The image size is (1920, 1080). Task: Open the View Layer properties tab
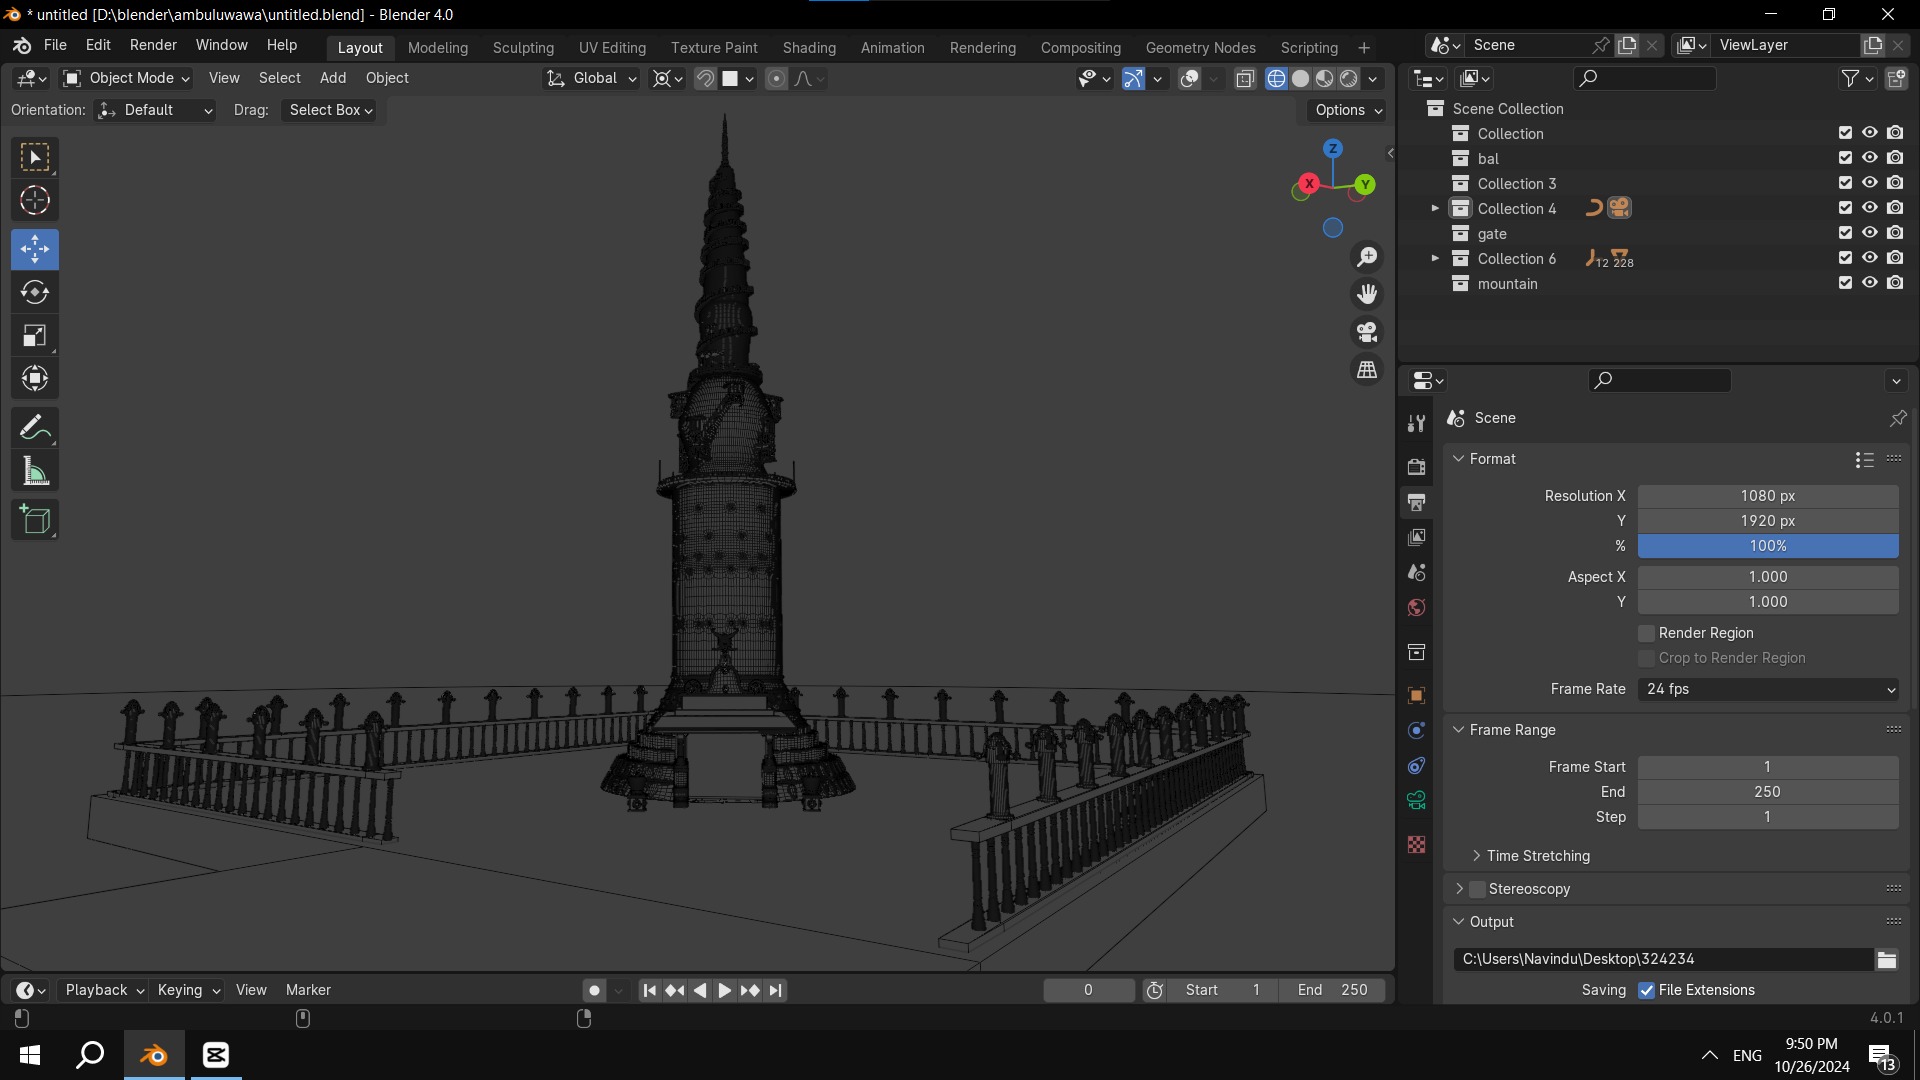pyautogui.click(x=1416, y=537)
